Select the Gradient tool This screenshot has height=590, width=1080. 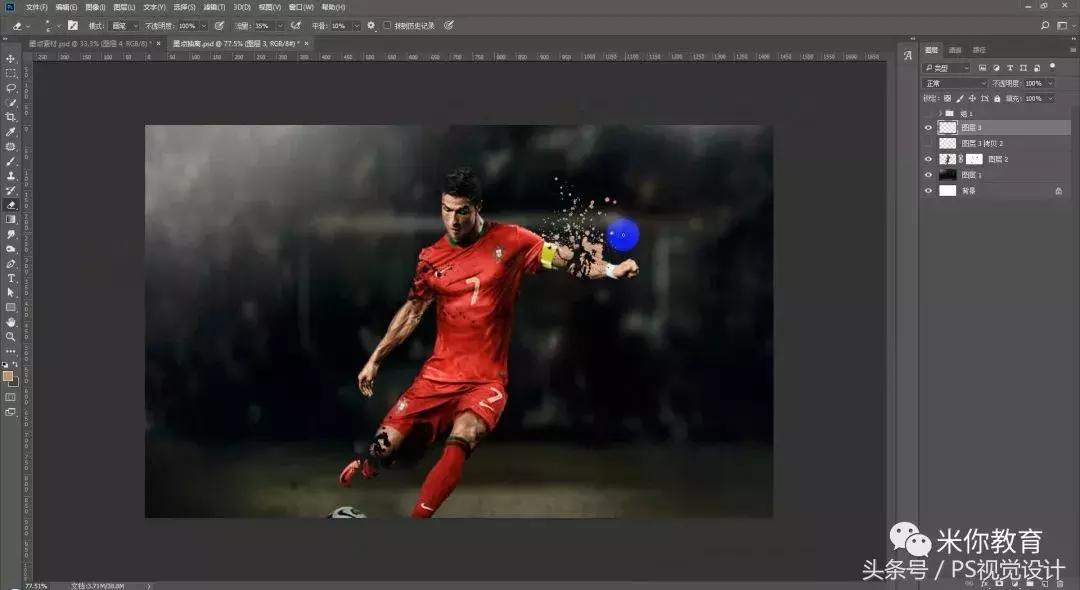(11, 219)
